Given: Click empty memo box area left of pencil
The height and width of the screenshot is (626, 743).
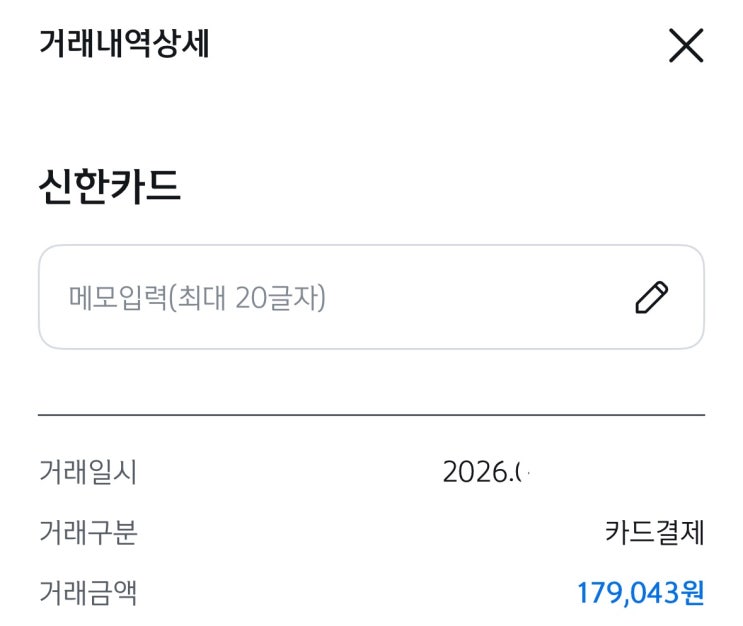Looking at the screenshot, I should pyautogui.click(x=479, y=297).
